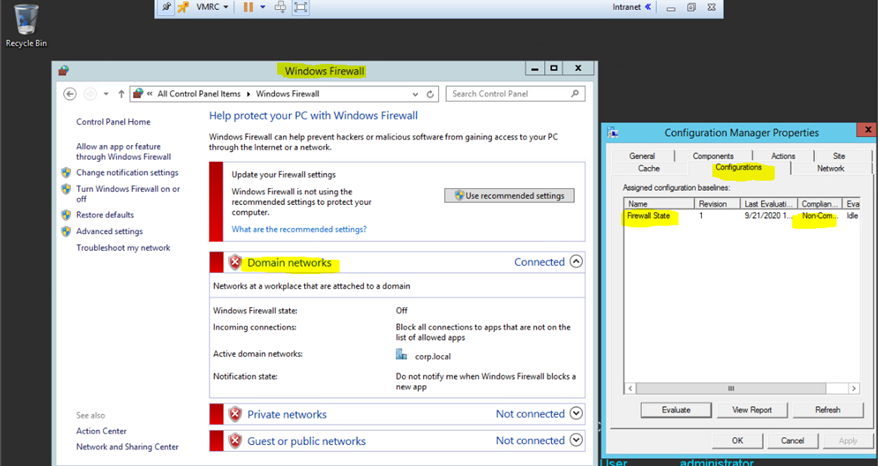
Task: Pause the virtual machine from the VMRC toolbar
Action: (248, 7)
